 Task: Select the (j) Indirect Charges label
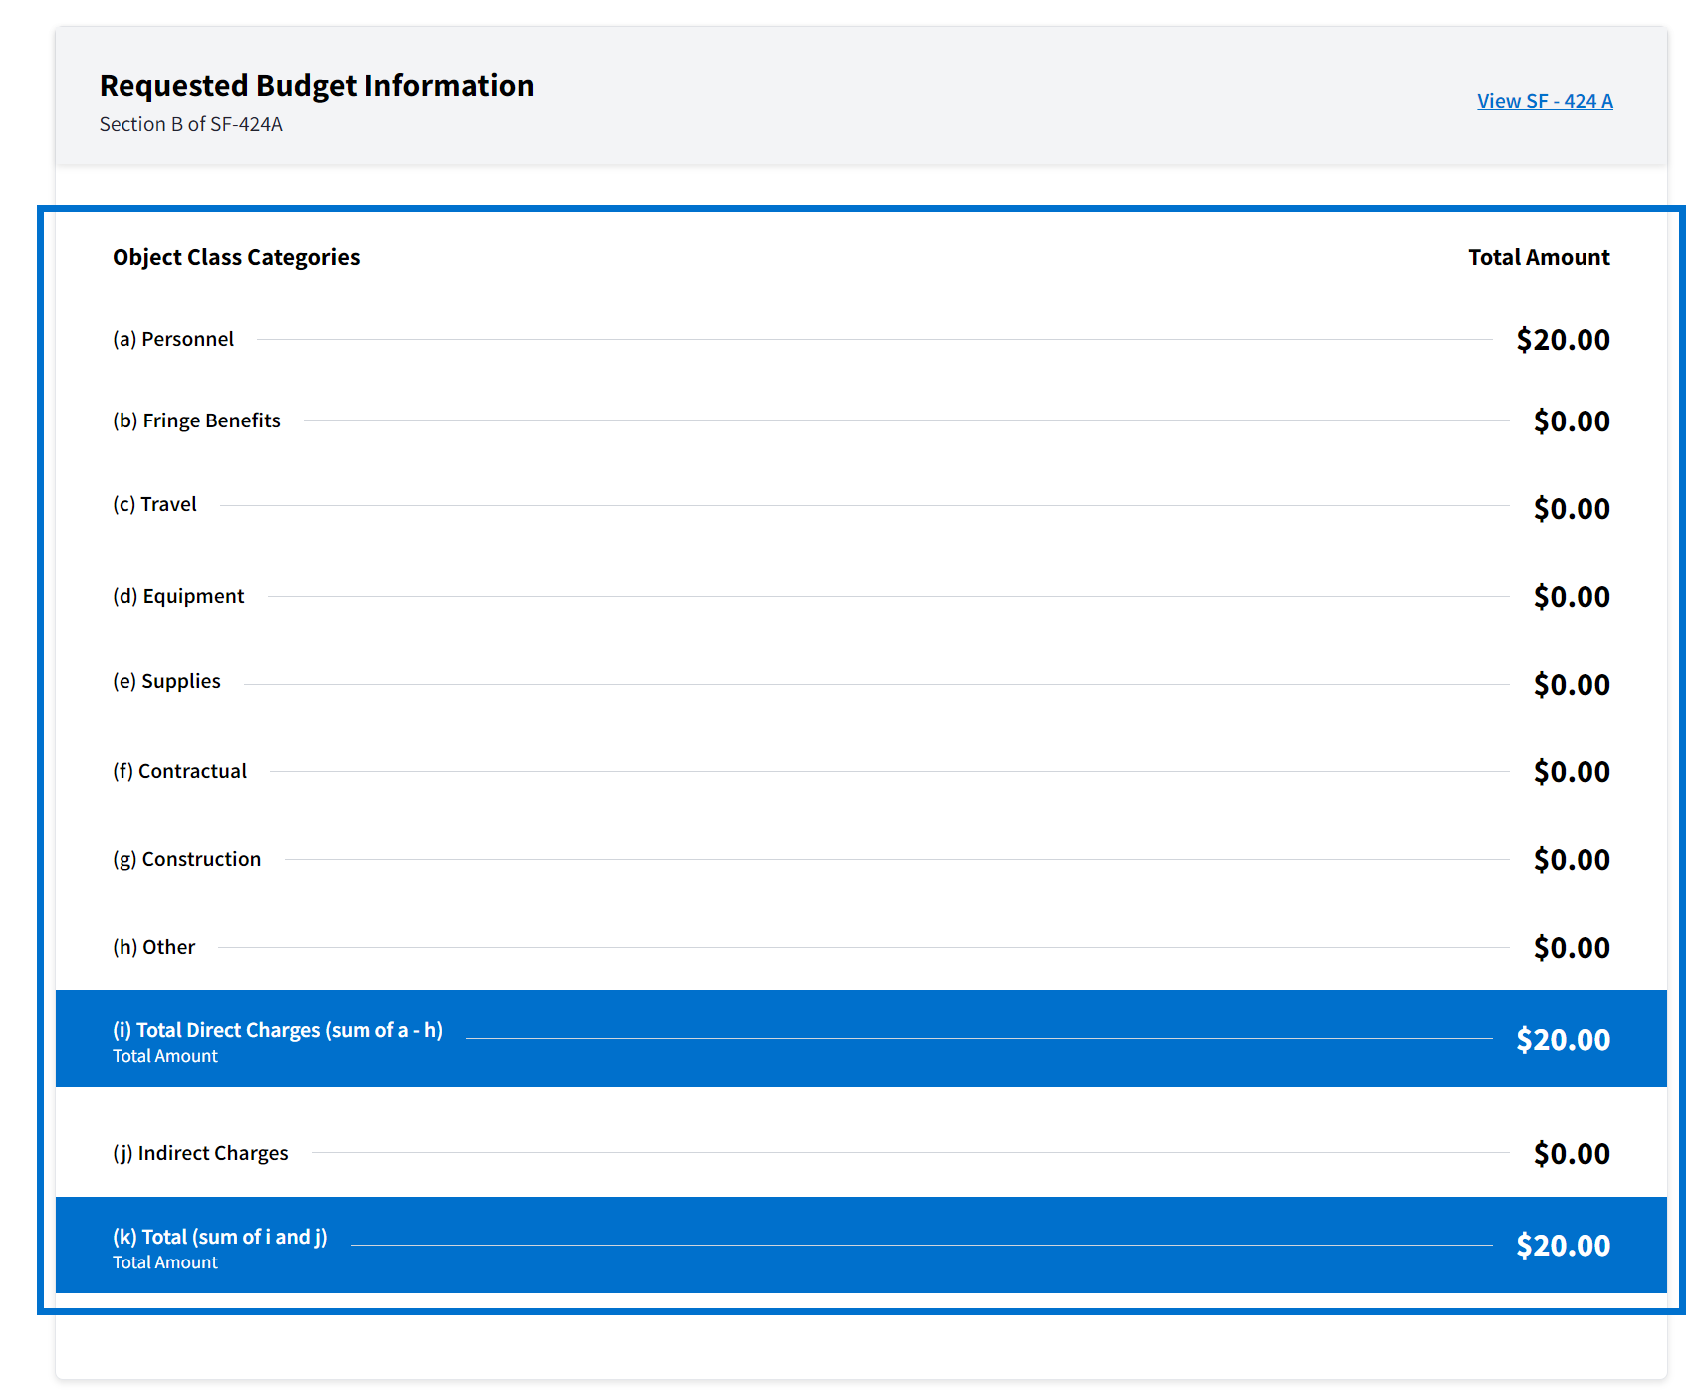200,1153
